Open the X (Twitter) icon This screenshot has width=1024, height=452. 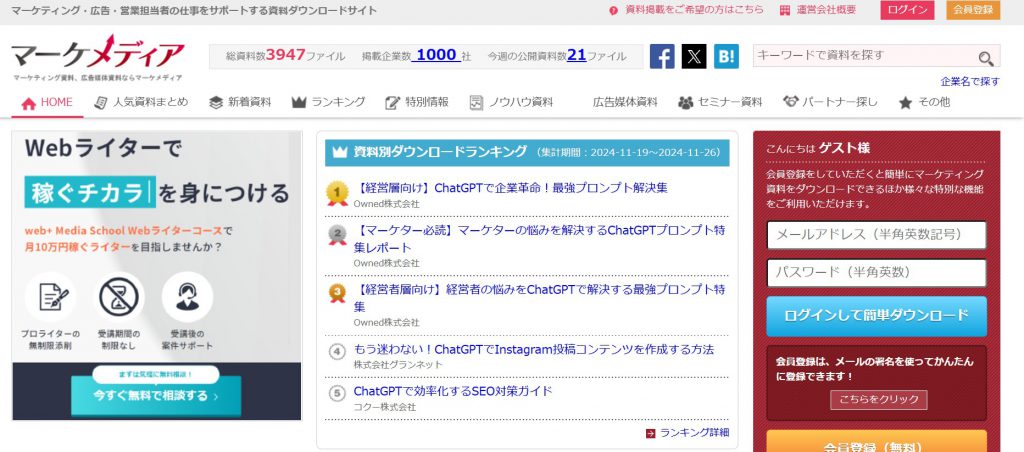(694, 56)
